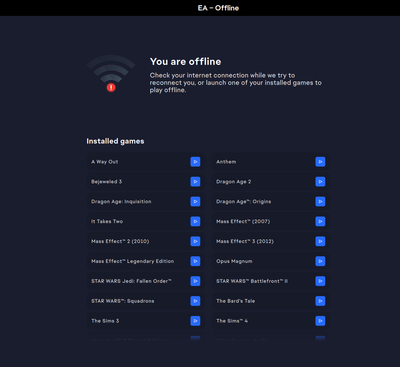The image size is (400, 367).
Task: Start STAR WARS: Squadrons with play icon
Action: (x=195, y=301)
